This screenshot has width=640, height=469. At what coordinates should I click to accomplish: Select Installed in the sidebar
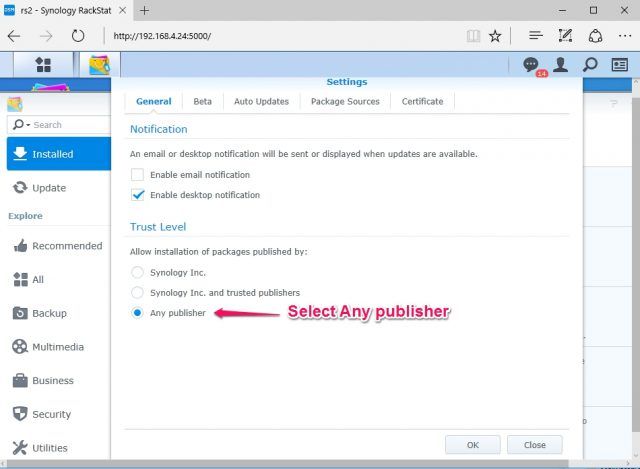point(59,154)
